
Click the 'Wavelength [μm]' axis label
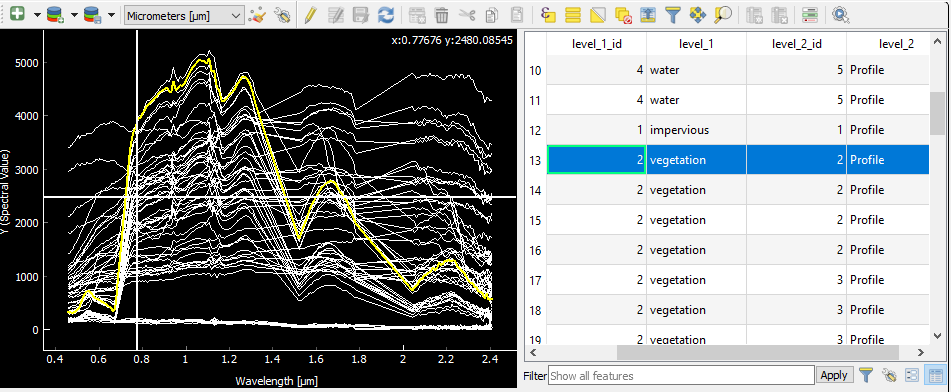pos(276,381)
